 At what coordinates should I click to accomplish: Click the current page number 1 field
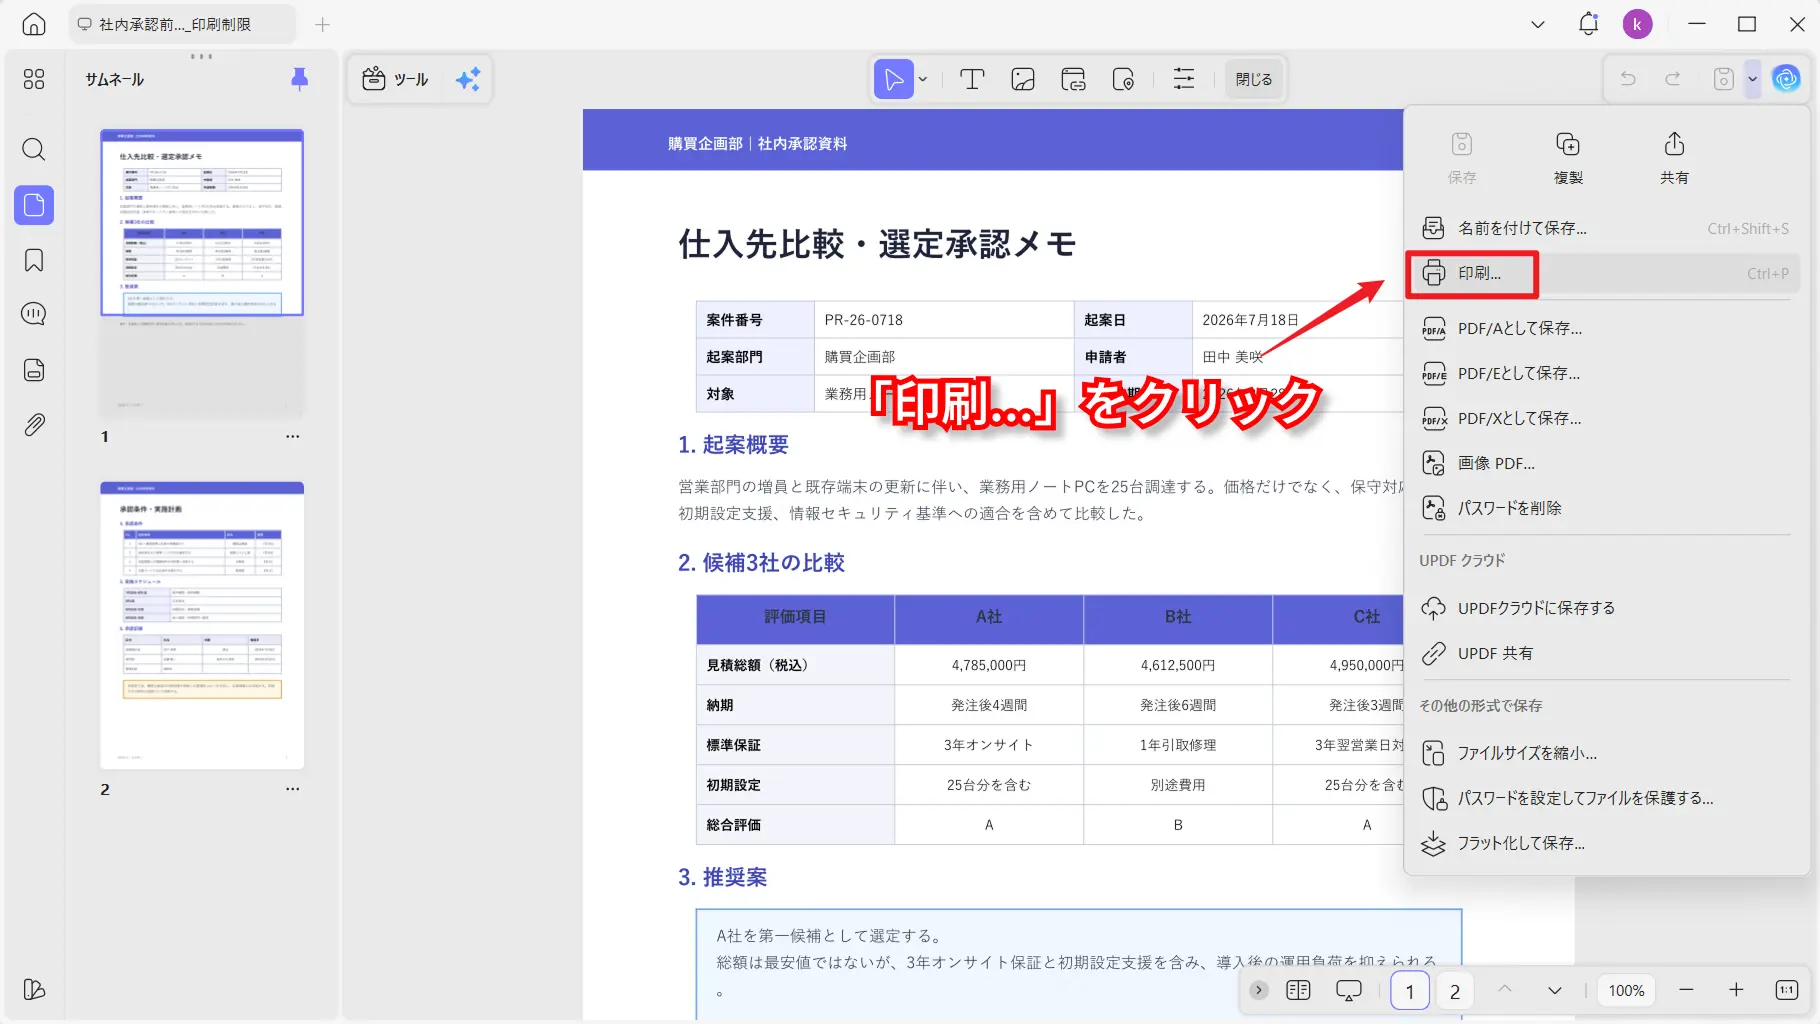click(1410, 991)
